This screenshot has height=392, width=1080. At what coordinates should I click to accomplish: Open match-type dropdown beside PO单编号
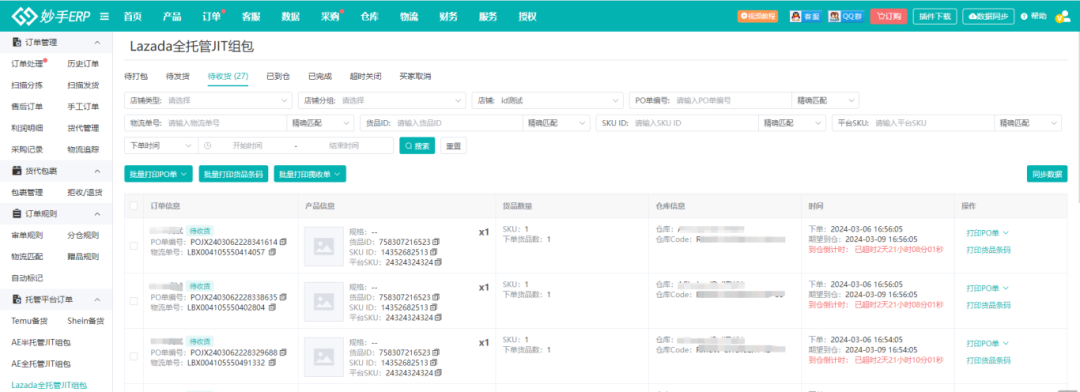(x=825, y=101)
